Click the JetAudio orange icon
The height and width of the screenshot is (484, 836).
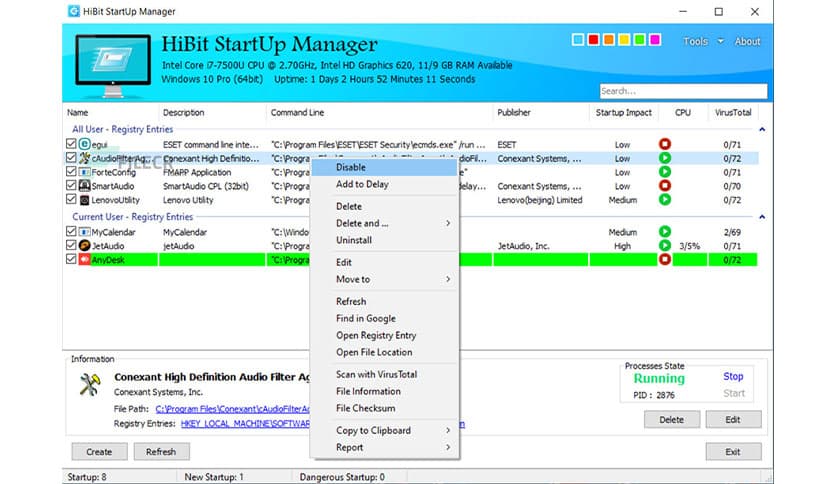84,246
